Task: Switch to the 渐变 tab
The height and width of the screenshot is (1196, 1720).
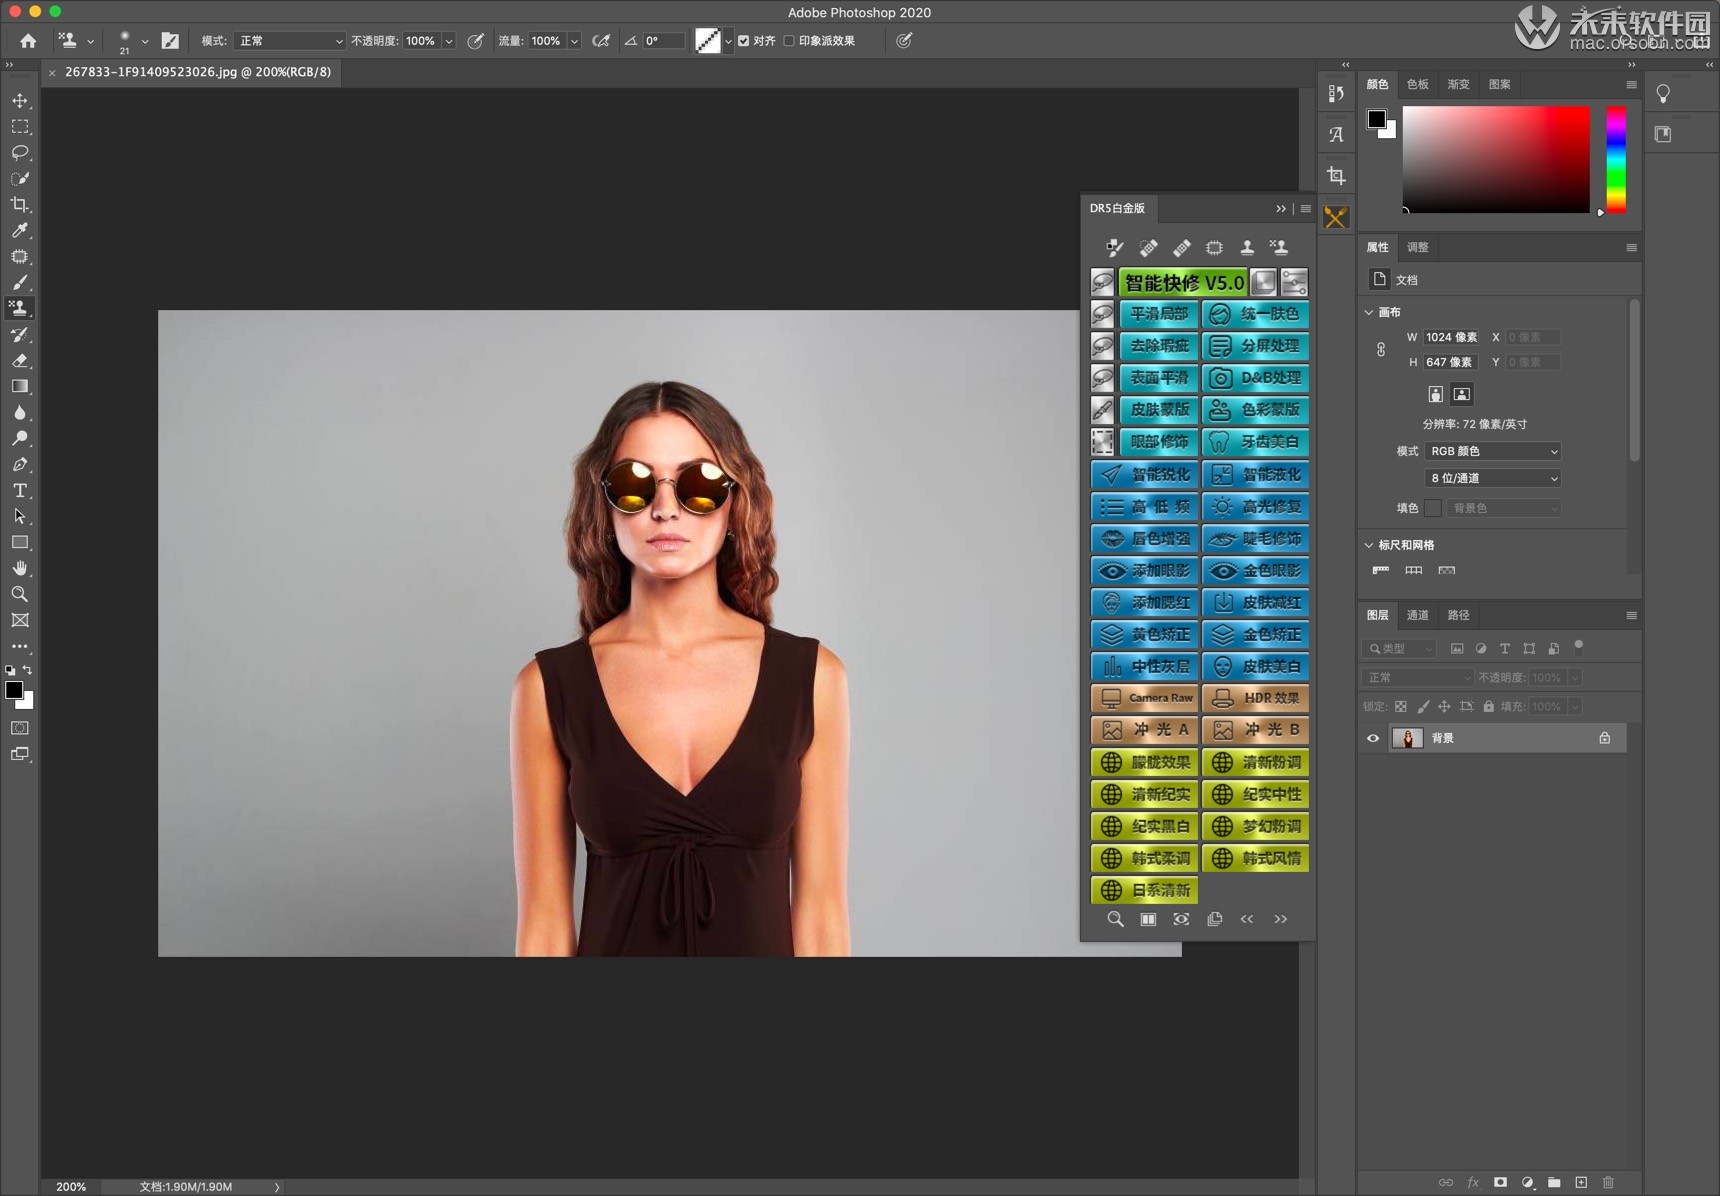Action: point(1459,84)
